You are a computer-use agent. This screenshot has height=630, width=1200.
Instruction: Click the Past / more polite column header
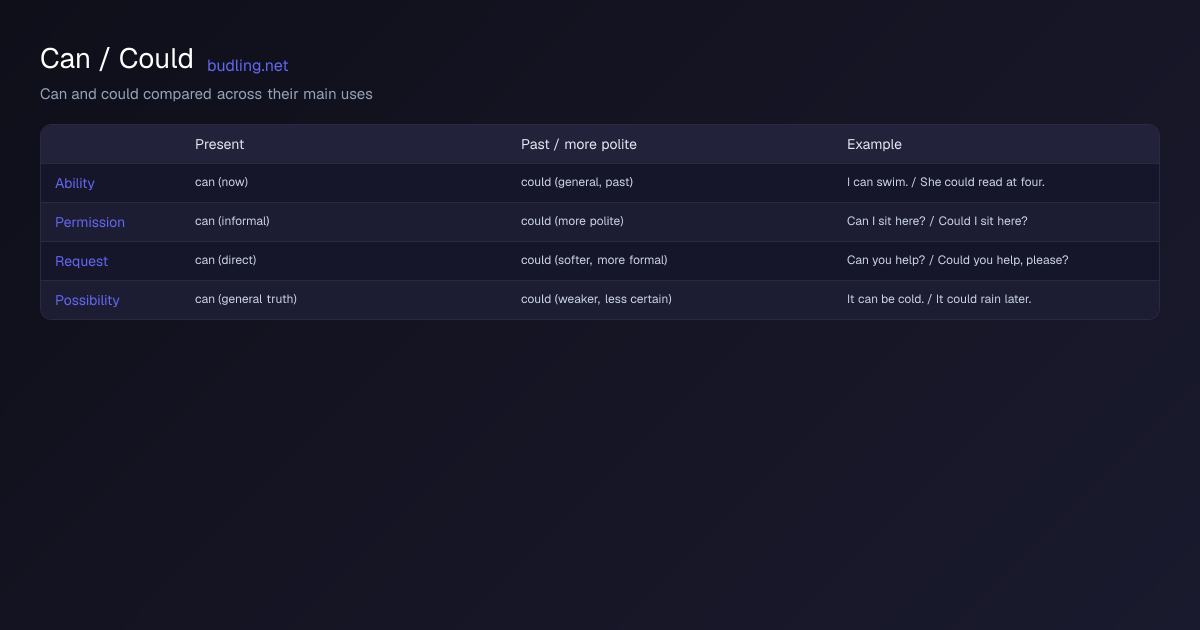pos(579,144)
